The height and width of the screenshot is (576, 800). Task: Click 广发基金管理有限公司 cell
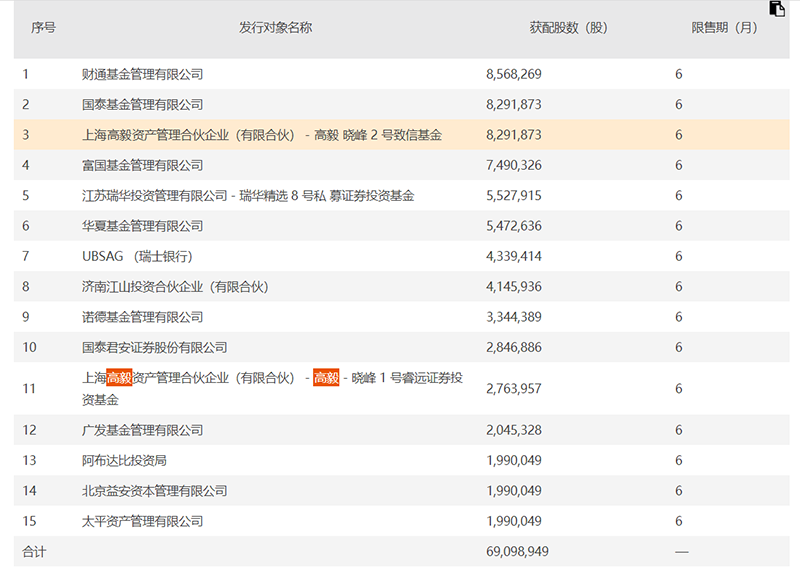142,430
